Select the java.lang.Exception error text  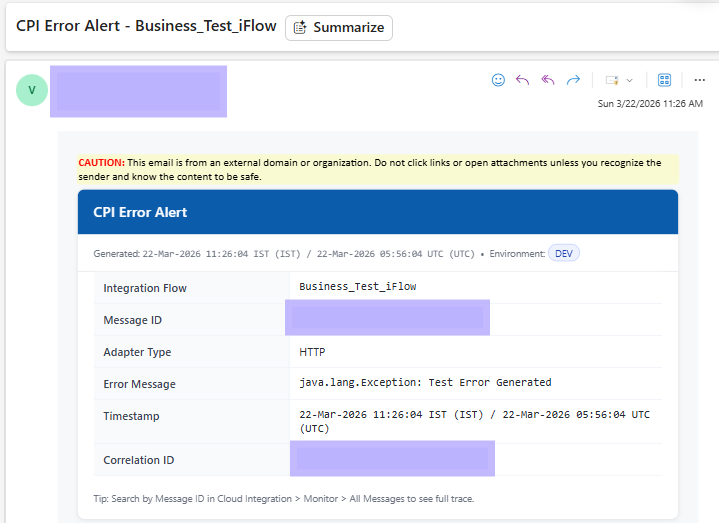(425, 382)
